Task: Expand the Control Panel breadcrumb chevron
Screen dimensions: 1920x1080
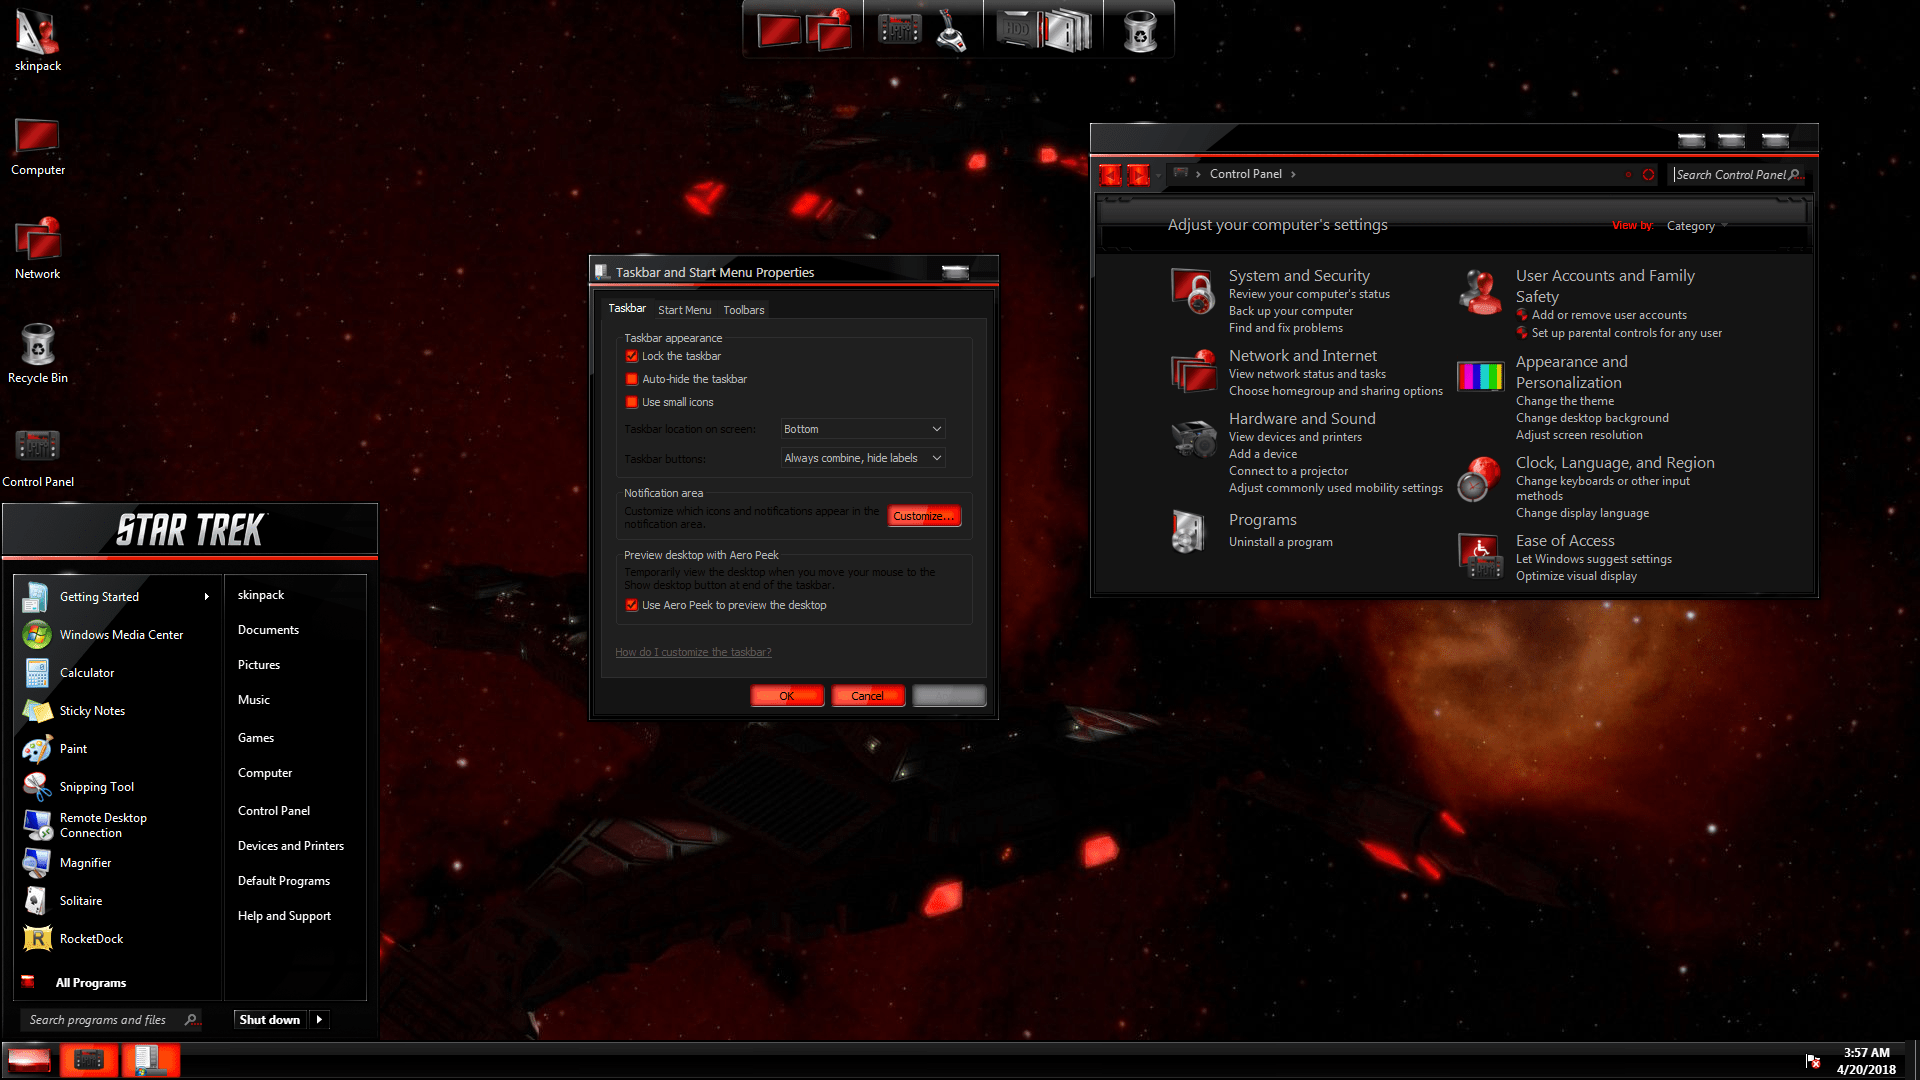Action: coord(1293,175)
